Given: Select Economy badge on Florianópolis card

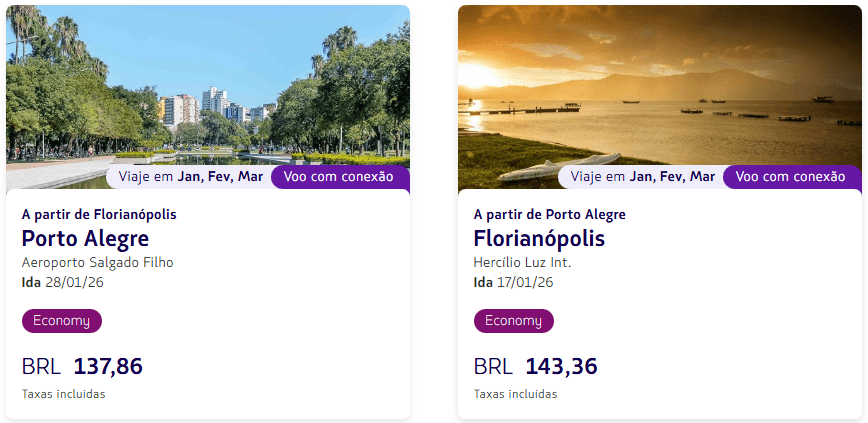Looking at the screenshot, I should [x=513, y=321].
